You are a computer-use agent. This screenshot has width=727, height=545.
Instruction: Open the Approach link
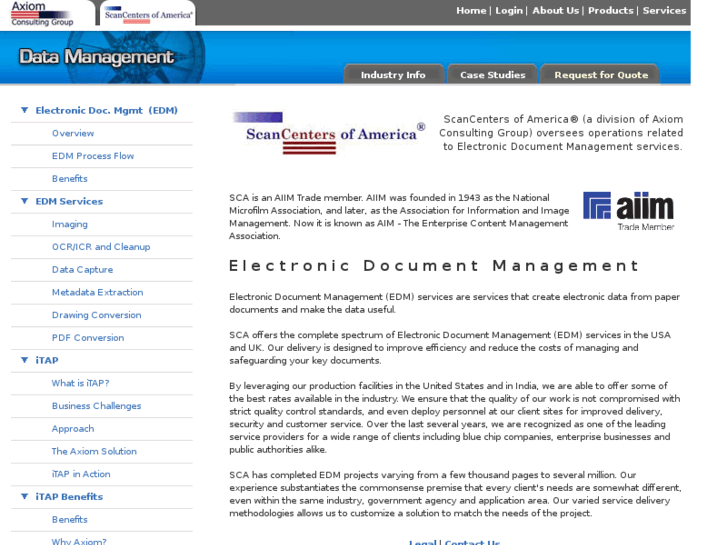point(73,429)
